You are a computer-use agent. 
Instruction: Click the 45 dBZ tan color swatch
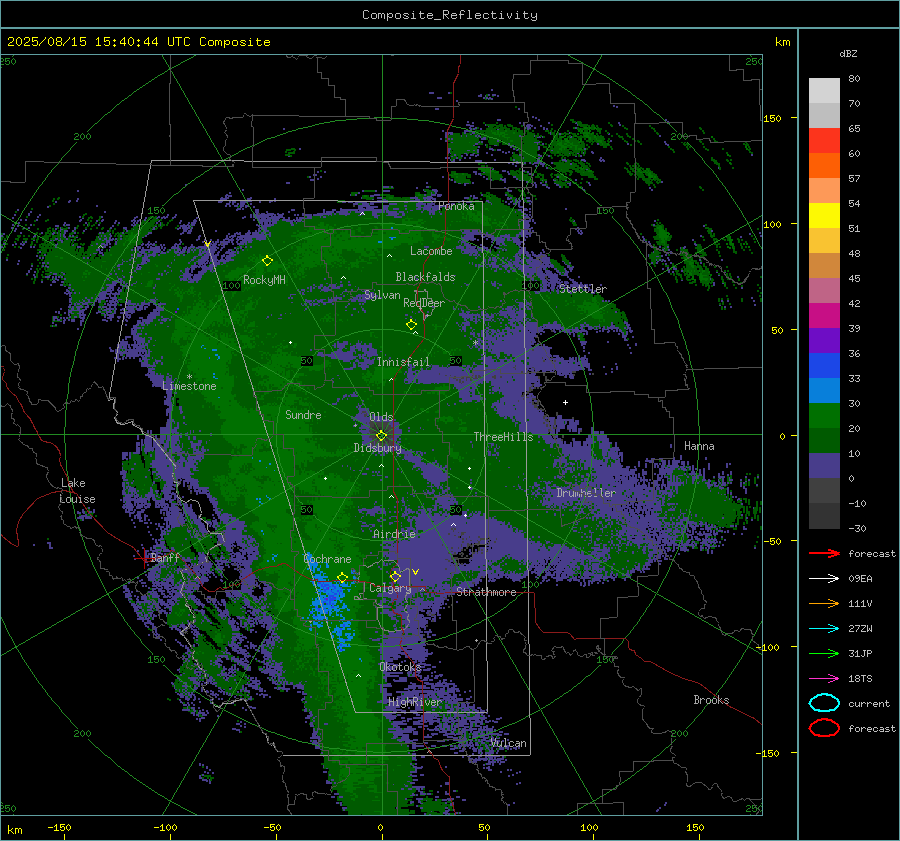click(824, 265)
